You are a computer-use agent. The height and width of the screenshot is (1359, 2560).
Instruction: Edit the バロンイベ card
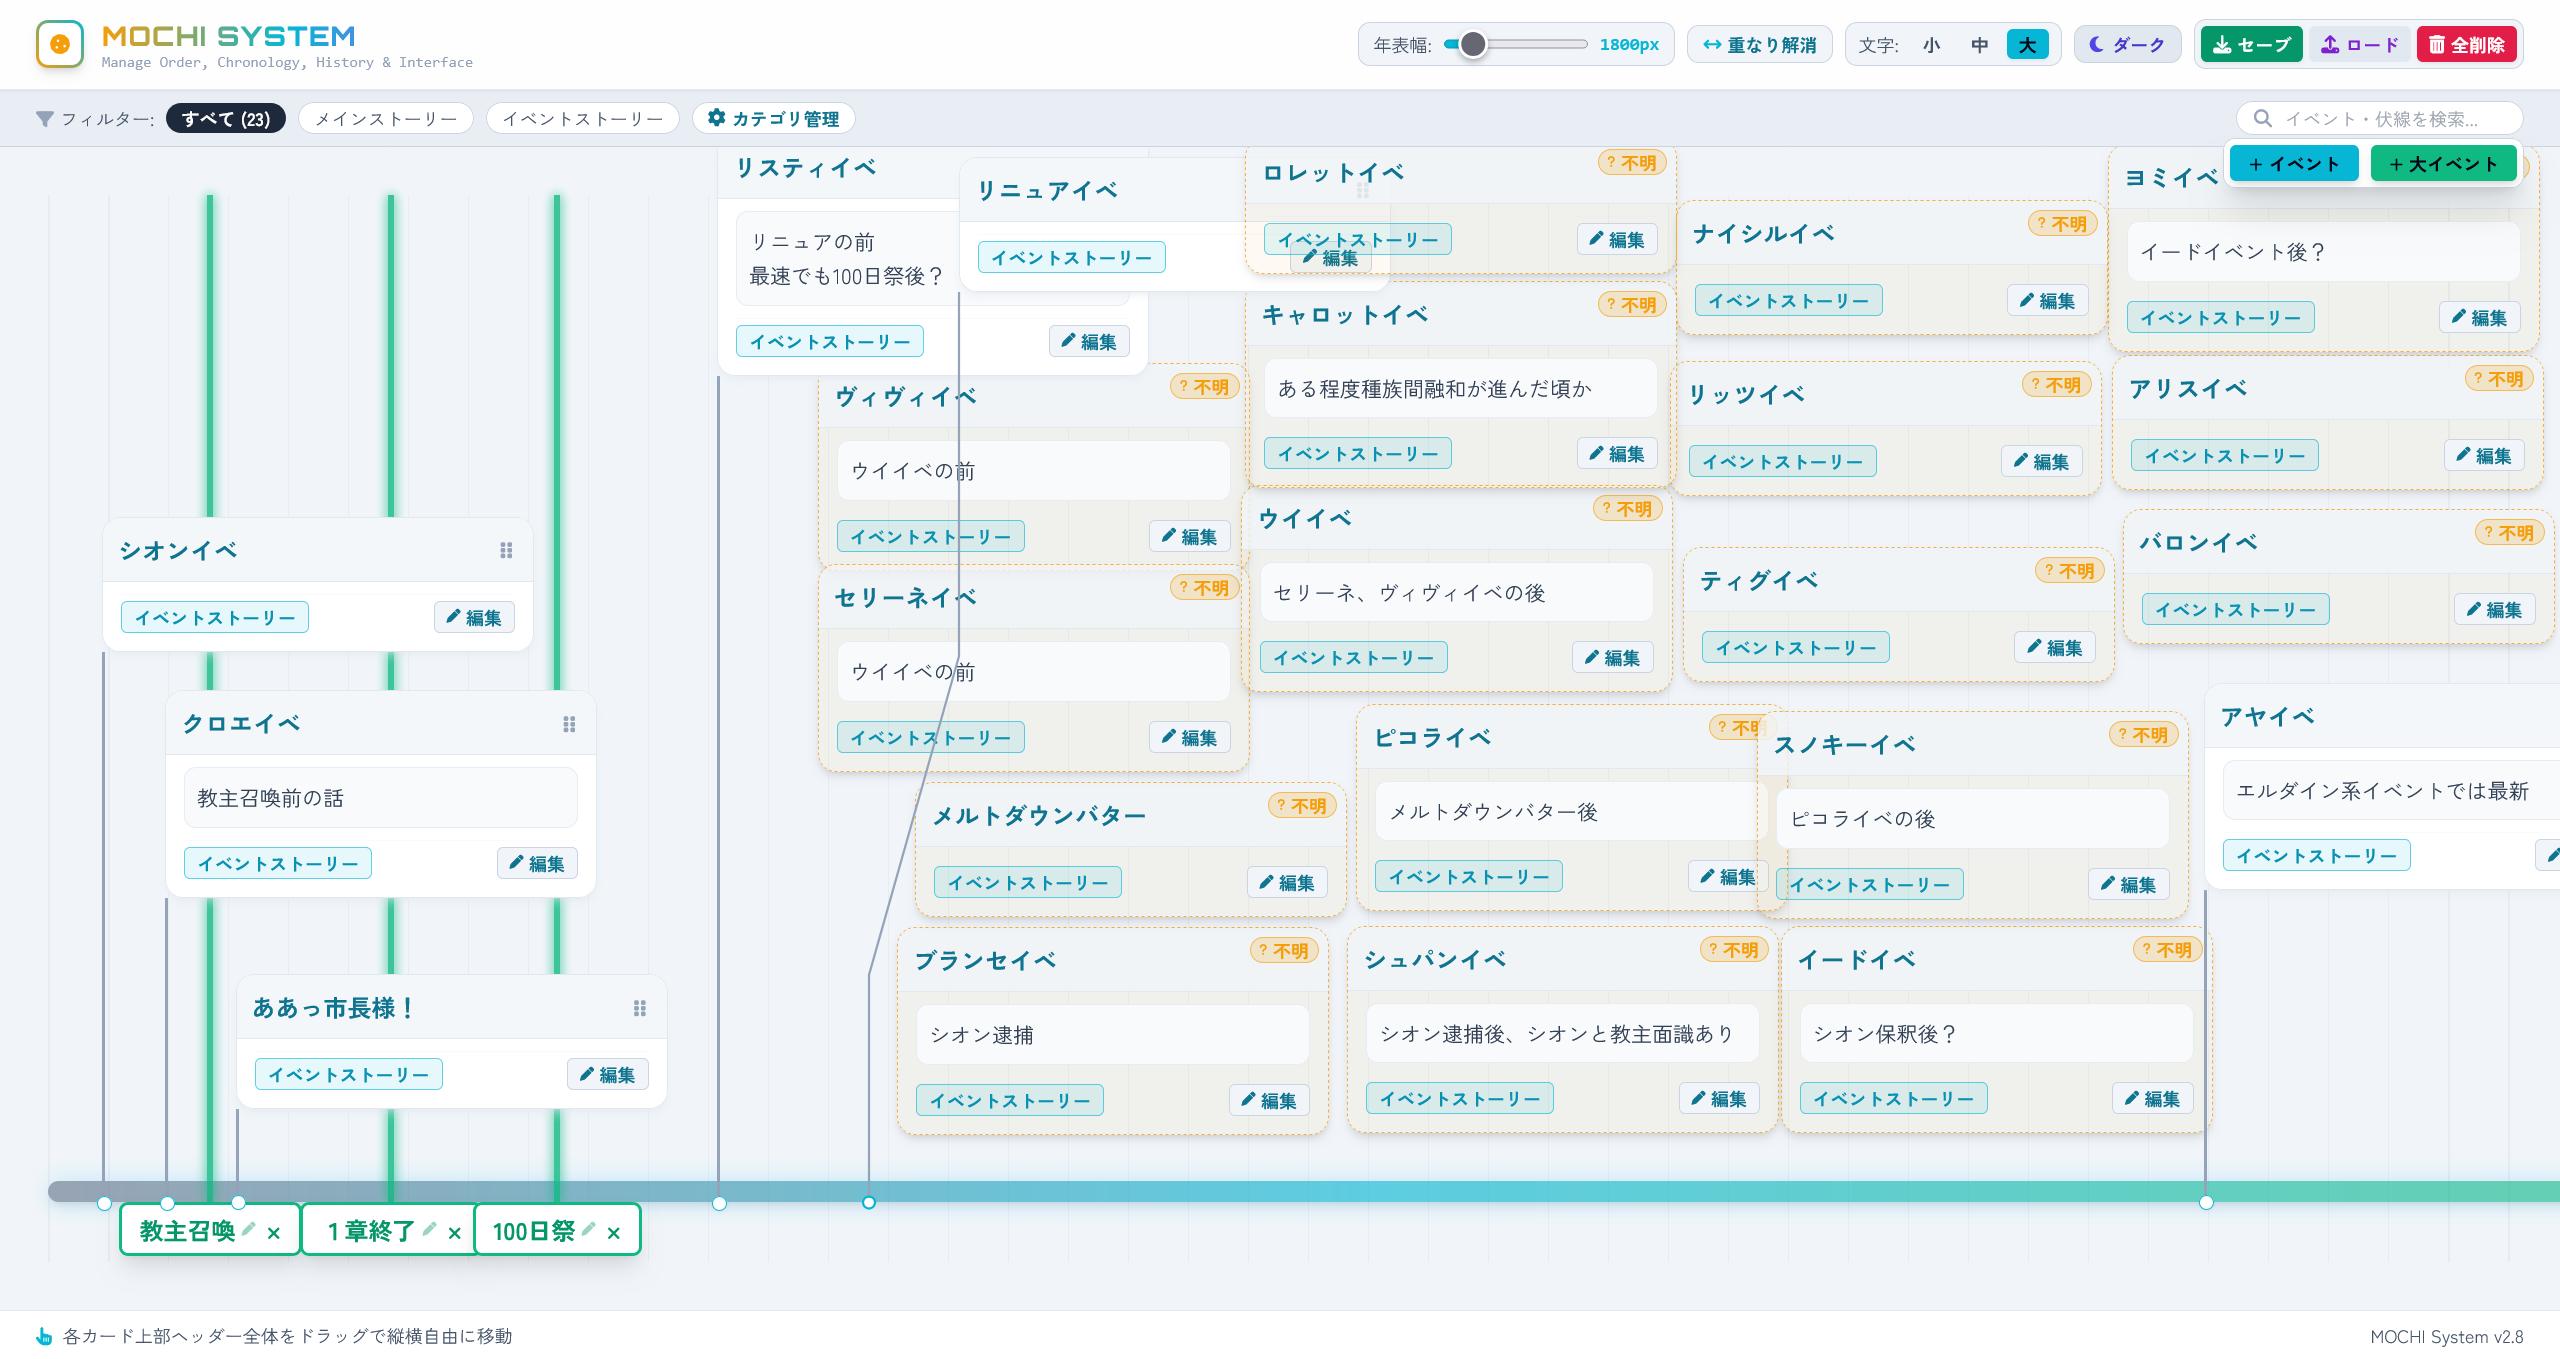click(2494, 609)
